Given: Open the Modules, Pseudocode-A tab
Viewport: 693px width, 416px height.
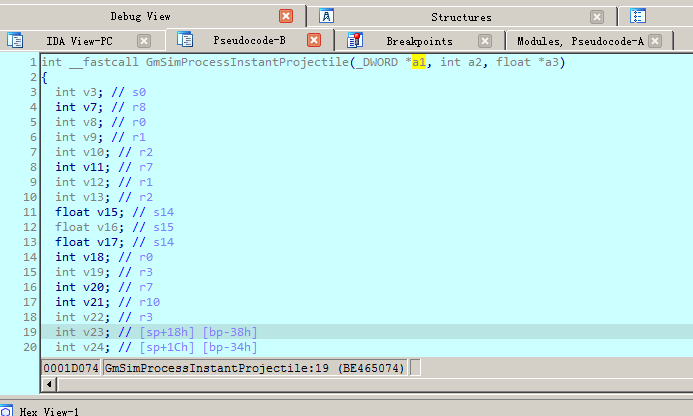Looking at the screenshot, I should 580,41.
